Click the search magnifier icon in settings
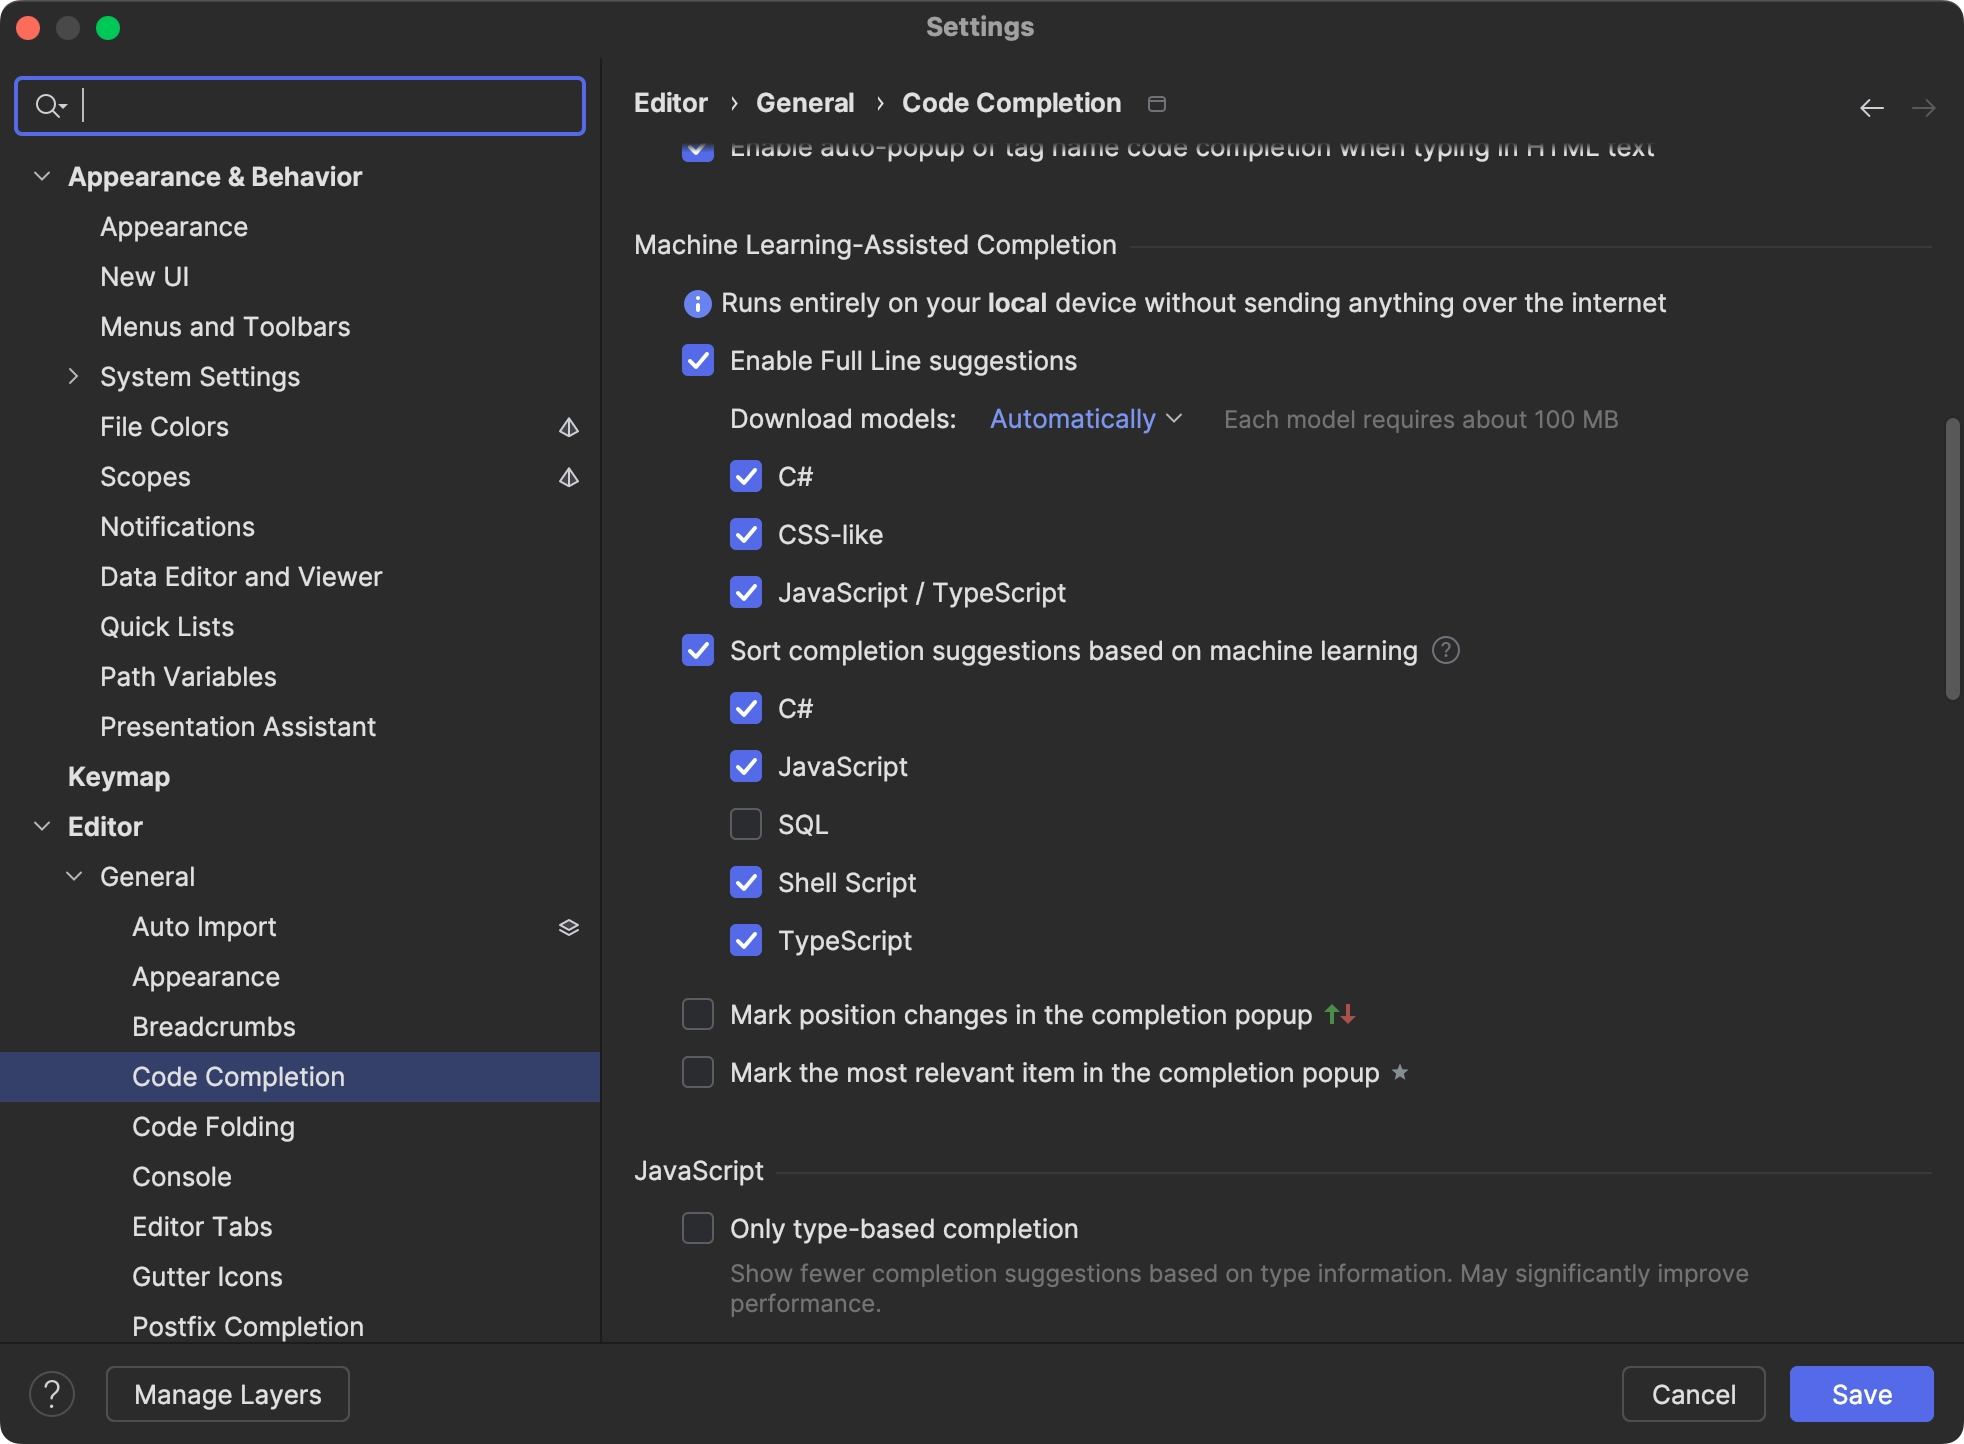This screenshot has height=1444, width=1964. point(44,104)
